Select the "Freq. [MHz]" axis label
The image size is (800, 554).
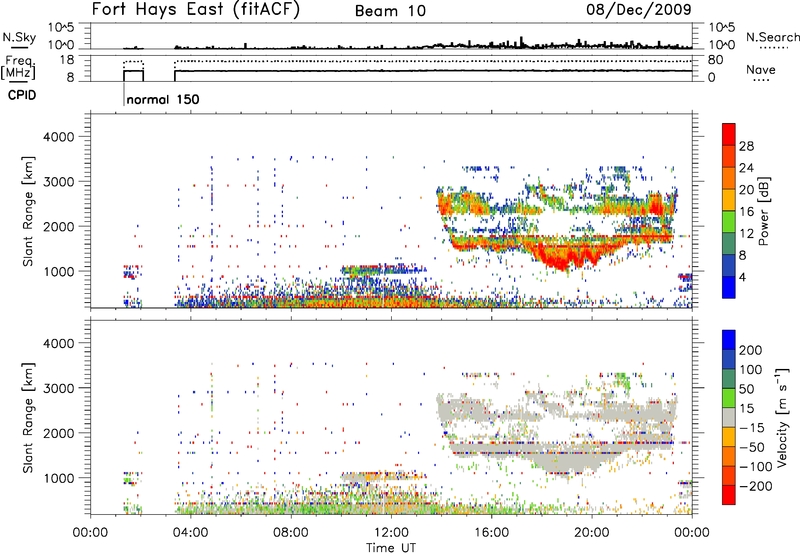[x=18, y=67]
